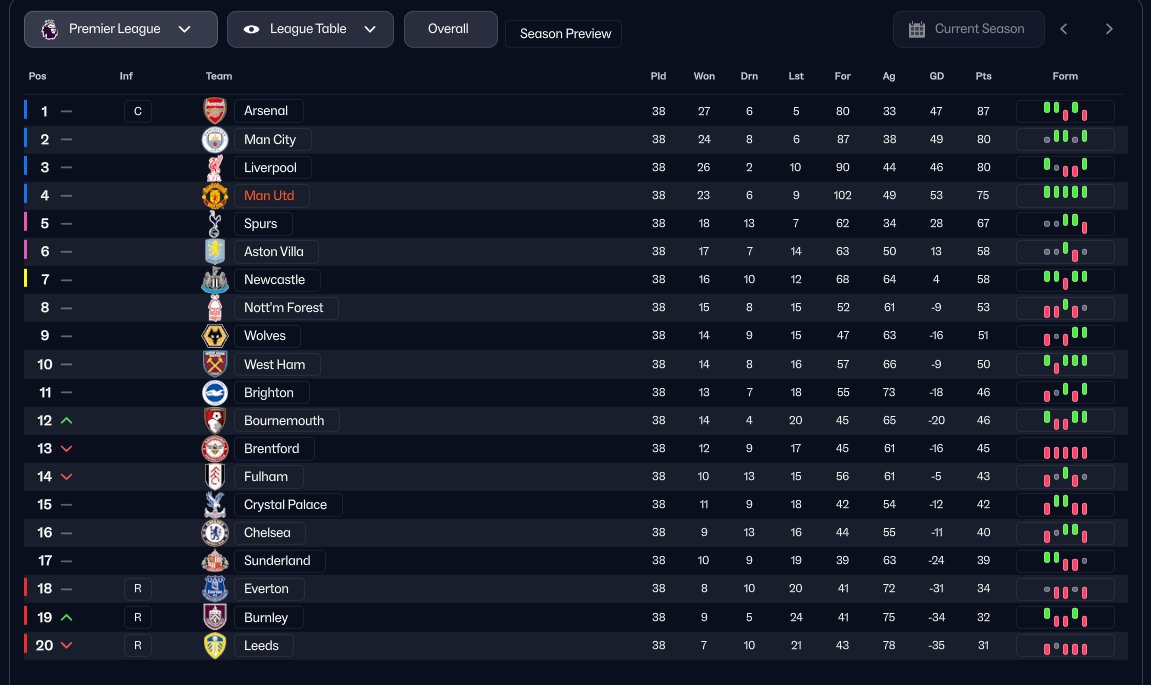The image size is (1151, 685).
Task: Open the League Table view dropdown
Action: click(x=310, y=29)
